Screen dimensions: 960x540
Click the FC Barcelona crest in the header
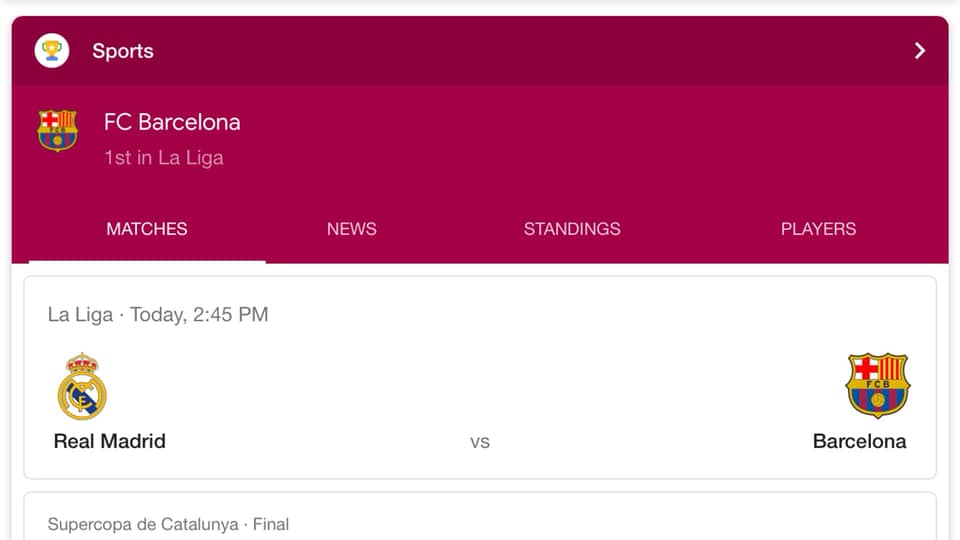[x=58, y=131]
